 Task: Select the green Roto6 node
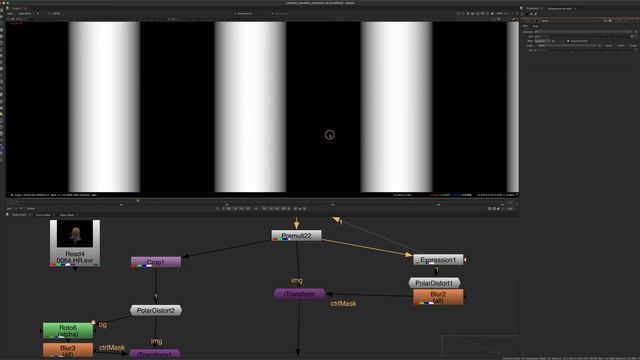[68, 331]
